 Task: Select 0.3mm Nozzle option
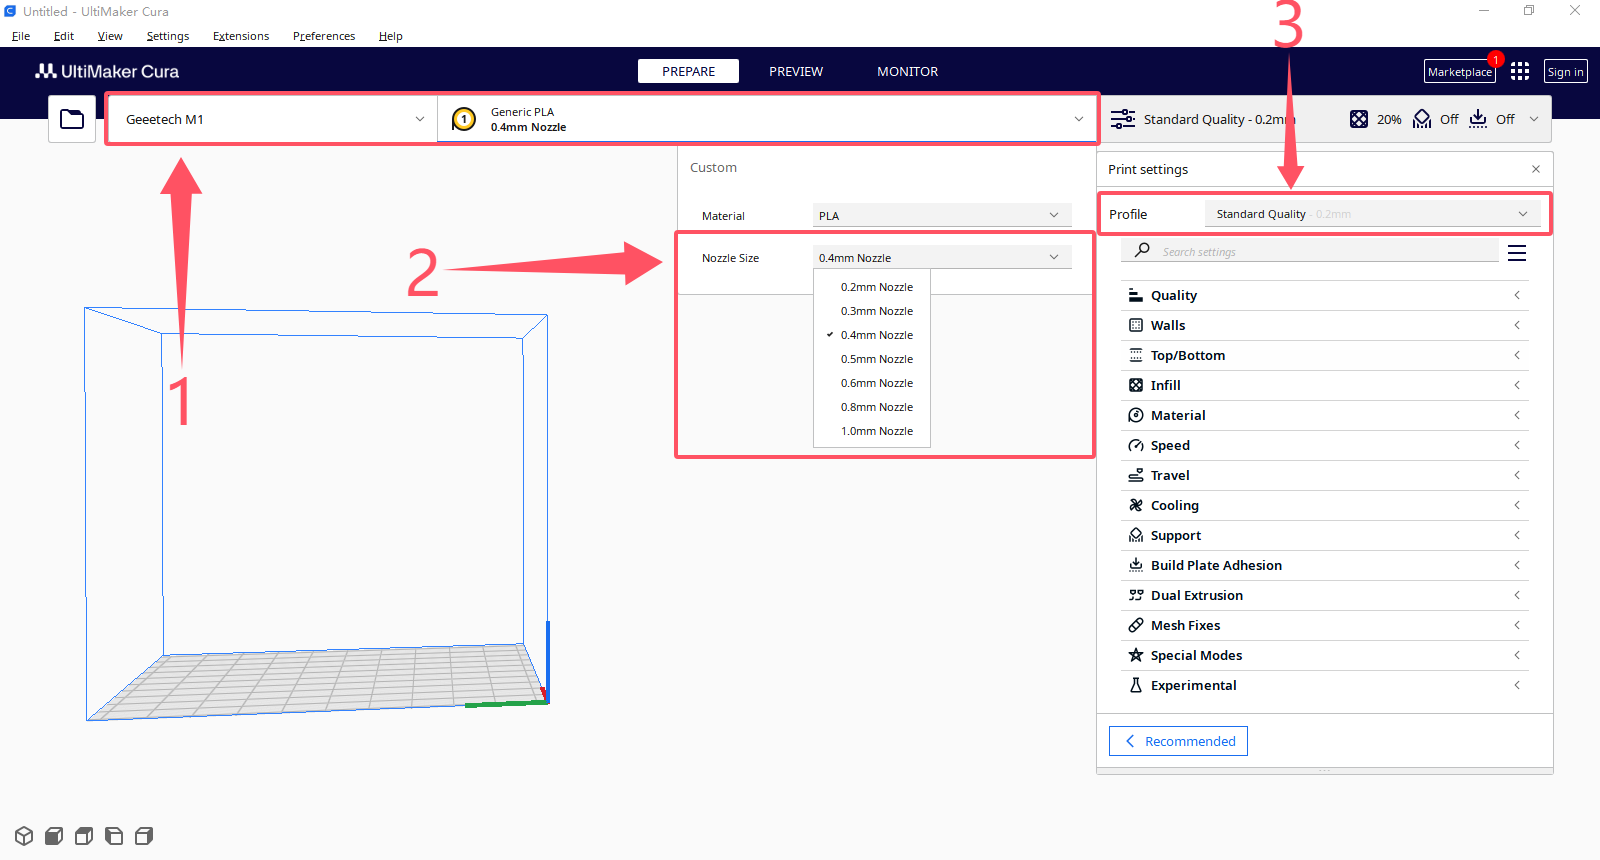[x=872, y=311]
